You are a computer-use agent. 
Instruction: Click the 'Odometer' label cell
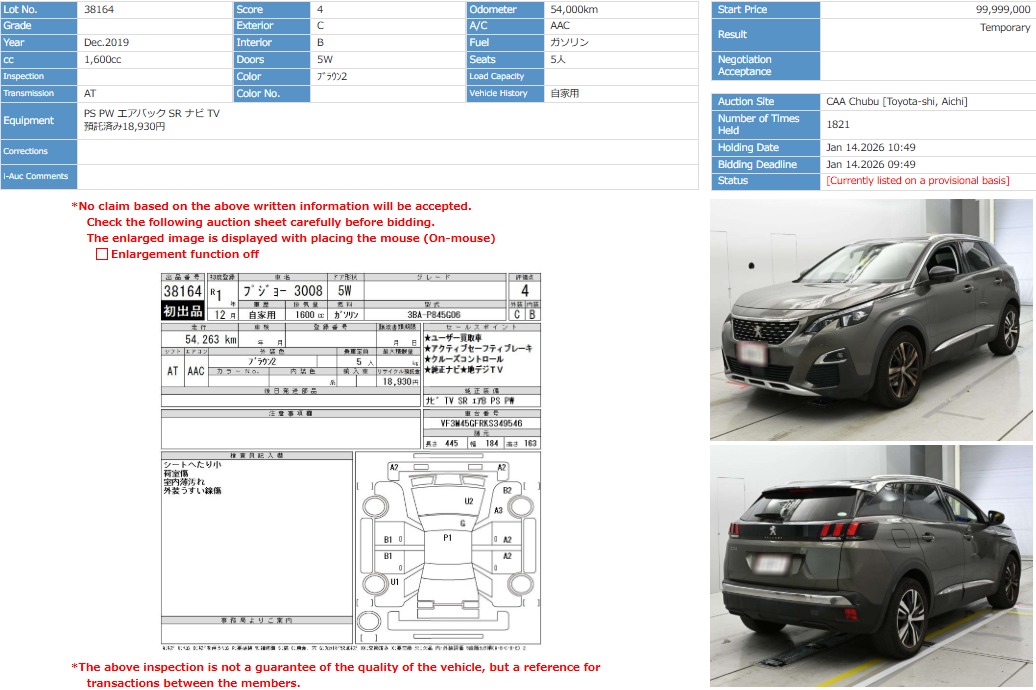505,9
